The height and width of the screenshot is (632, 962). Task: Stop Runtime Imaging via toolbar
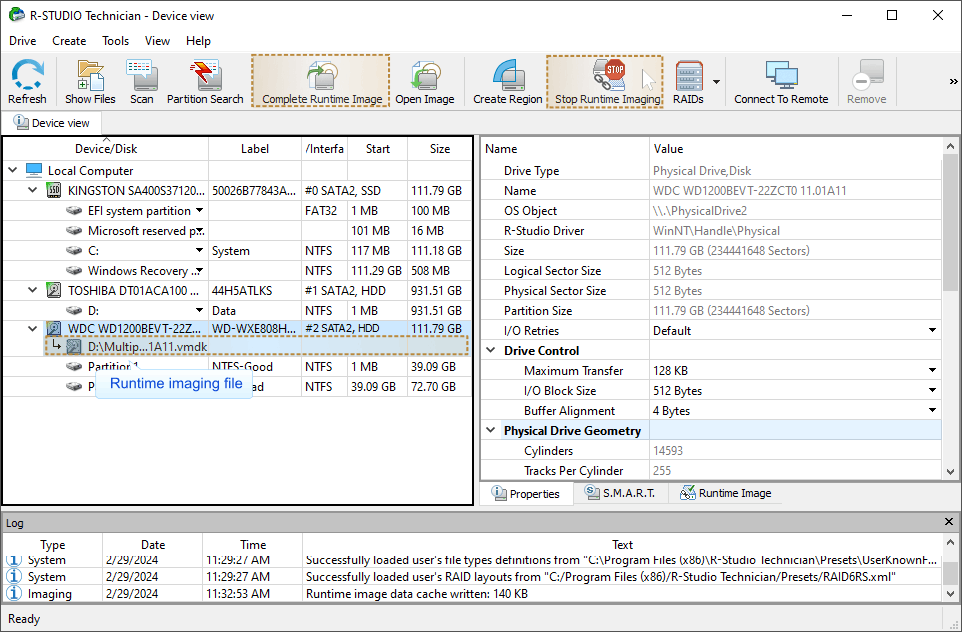click(605, 82)
